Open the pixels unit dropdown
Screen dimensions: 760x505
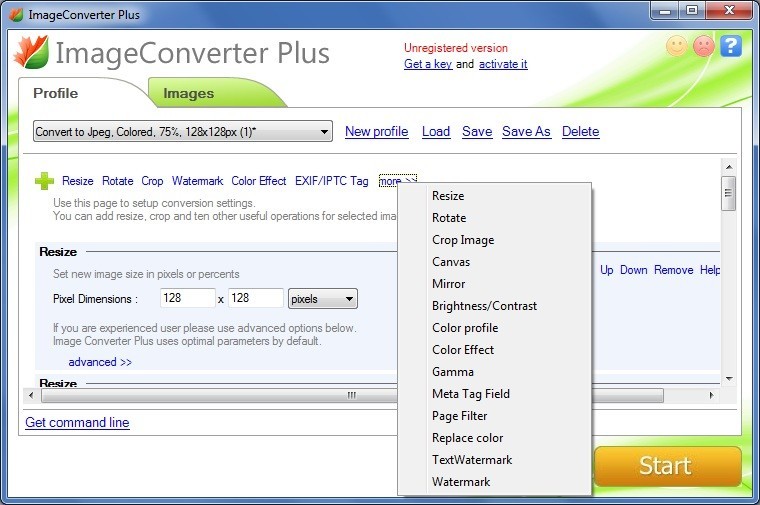323,299
